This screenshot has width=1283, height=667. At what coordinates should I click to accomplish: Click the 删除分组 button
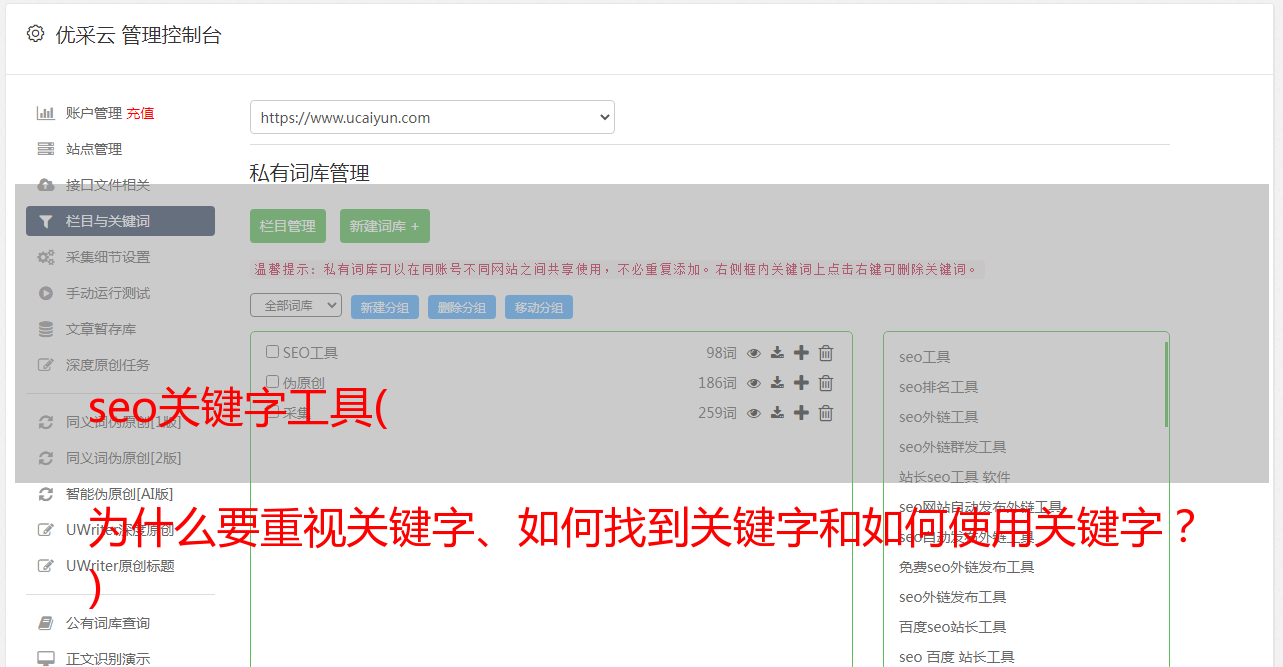(462, 307)
